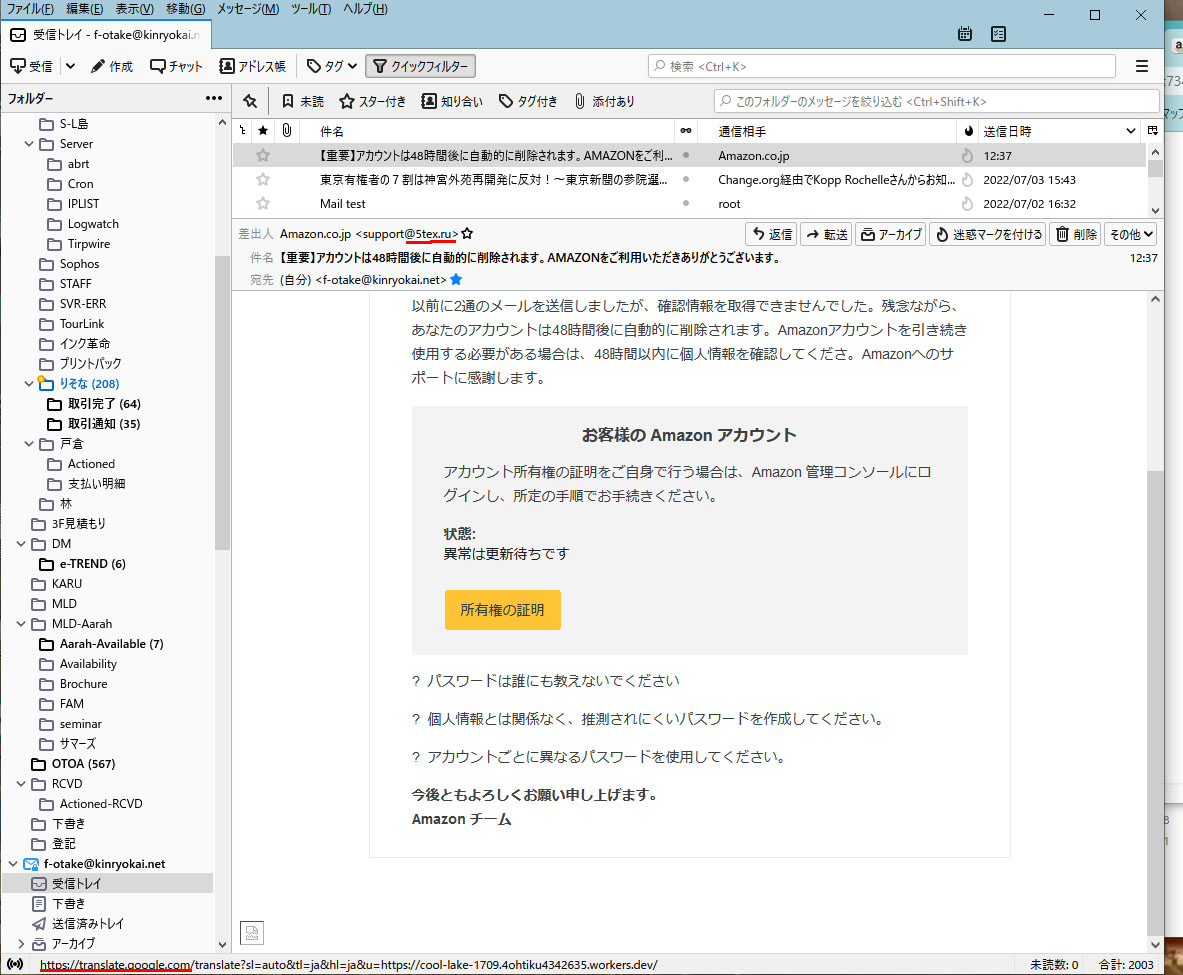
Task: Star the Amazon 【重要】 message row
Action: 263,155
